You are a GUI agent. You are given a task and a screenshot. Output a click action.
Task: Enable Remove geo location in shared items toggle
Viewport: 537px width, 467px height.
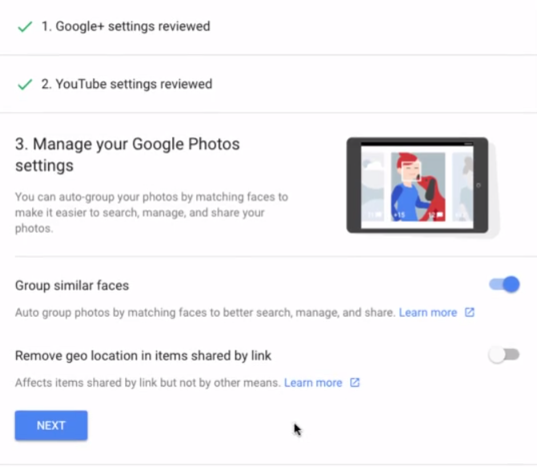[504, 355]
